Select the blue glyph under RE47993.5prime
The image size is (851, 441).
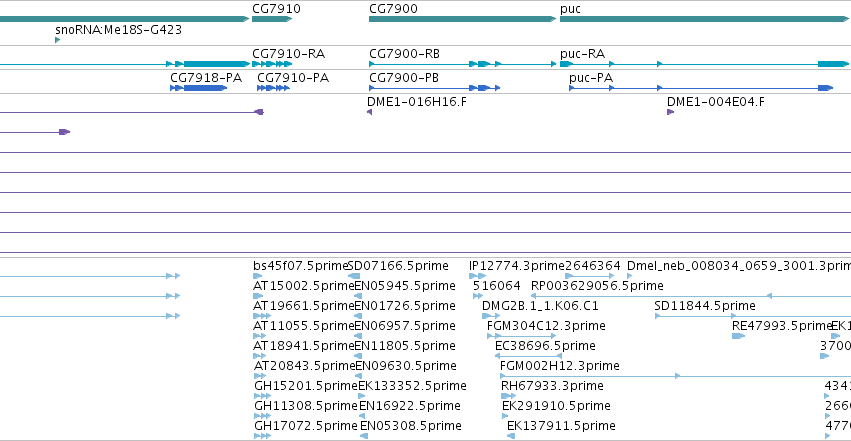click(738, 336)
